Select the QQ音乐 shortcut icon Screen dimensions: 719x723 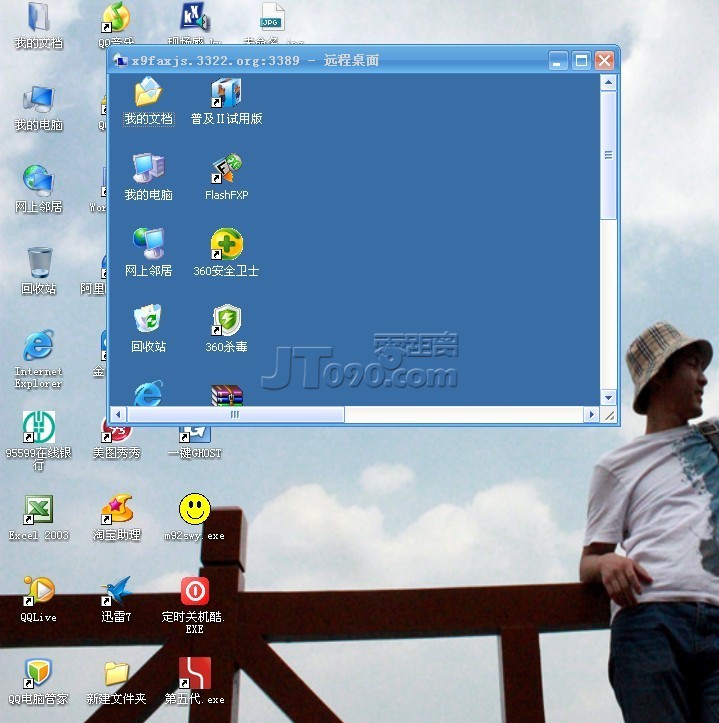click(117, 24)
